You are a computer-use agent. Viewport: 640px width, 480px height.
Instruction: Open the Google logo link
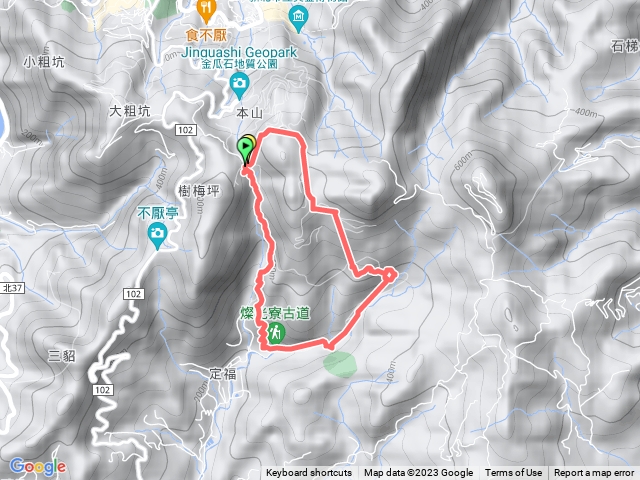(38, 467)
